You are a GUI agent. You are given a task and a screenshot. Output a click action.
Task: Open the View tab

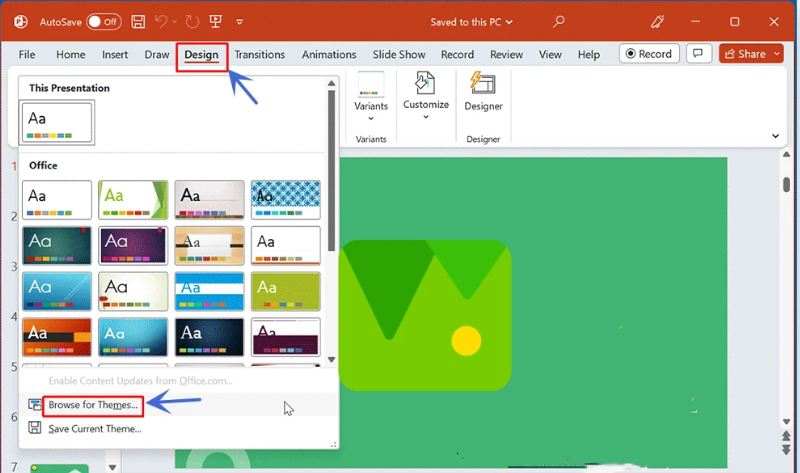click(x=550, y=55)
